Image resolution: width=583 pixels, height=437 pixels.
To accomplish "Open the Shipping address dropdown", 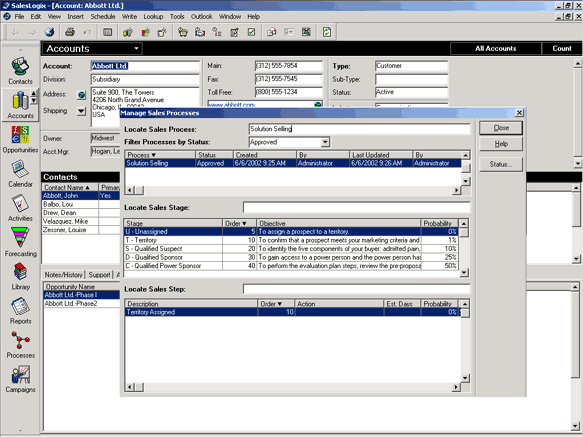I will coord(81,111).
